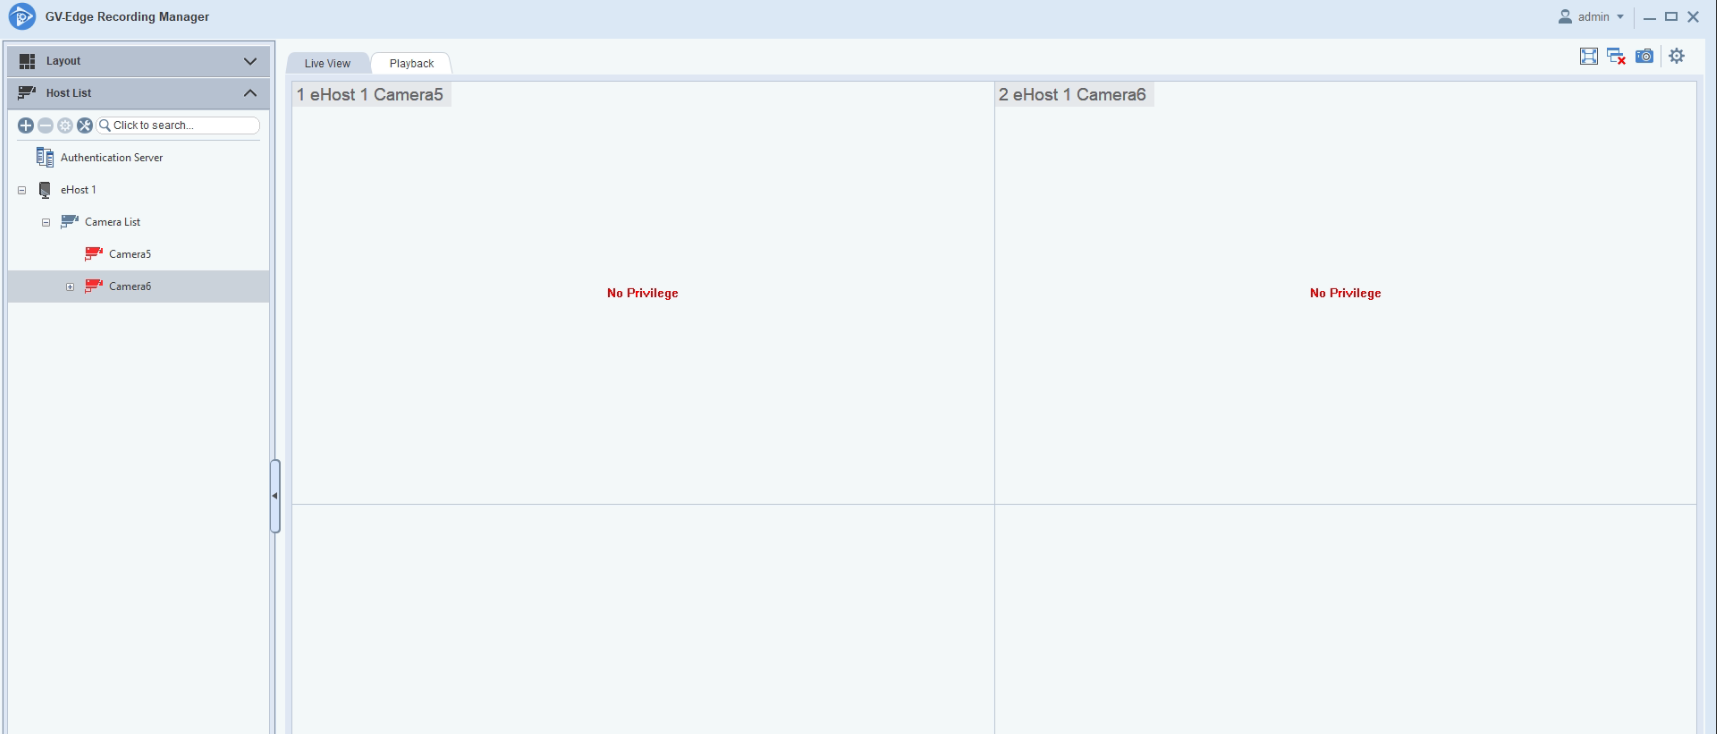Click the Host List panel header title
Image resolution: width=1717 pixels, height=734 pixels.
(x=68, y=93)
